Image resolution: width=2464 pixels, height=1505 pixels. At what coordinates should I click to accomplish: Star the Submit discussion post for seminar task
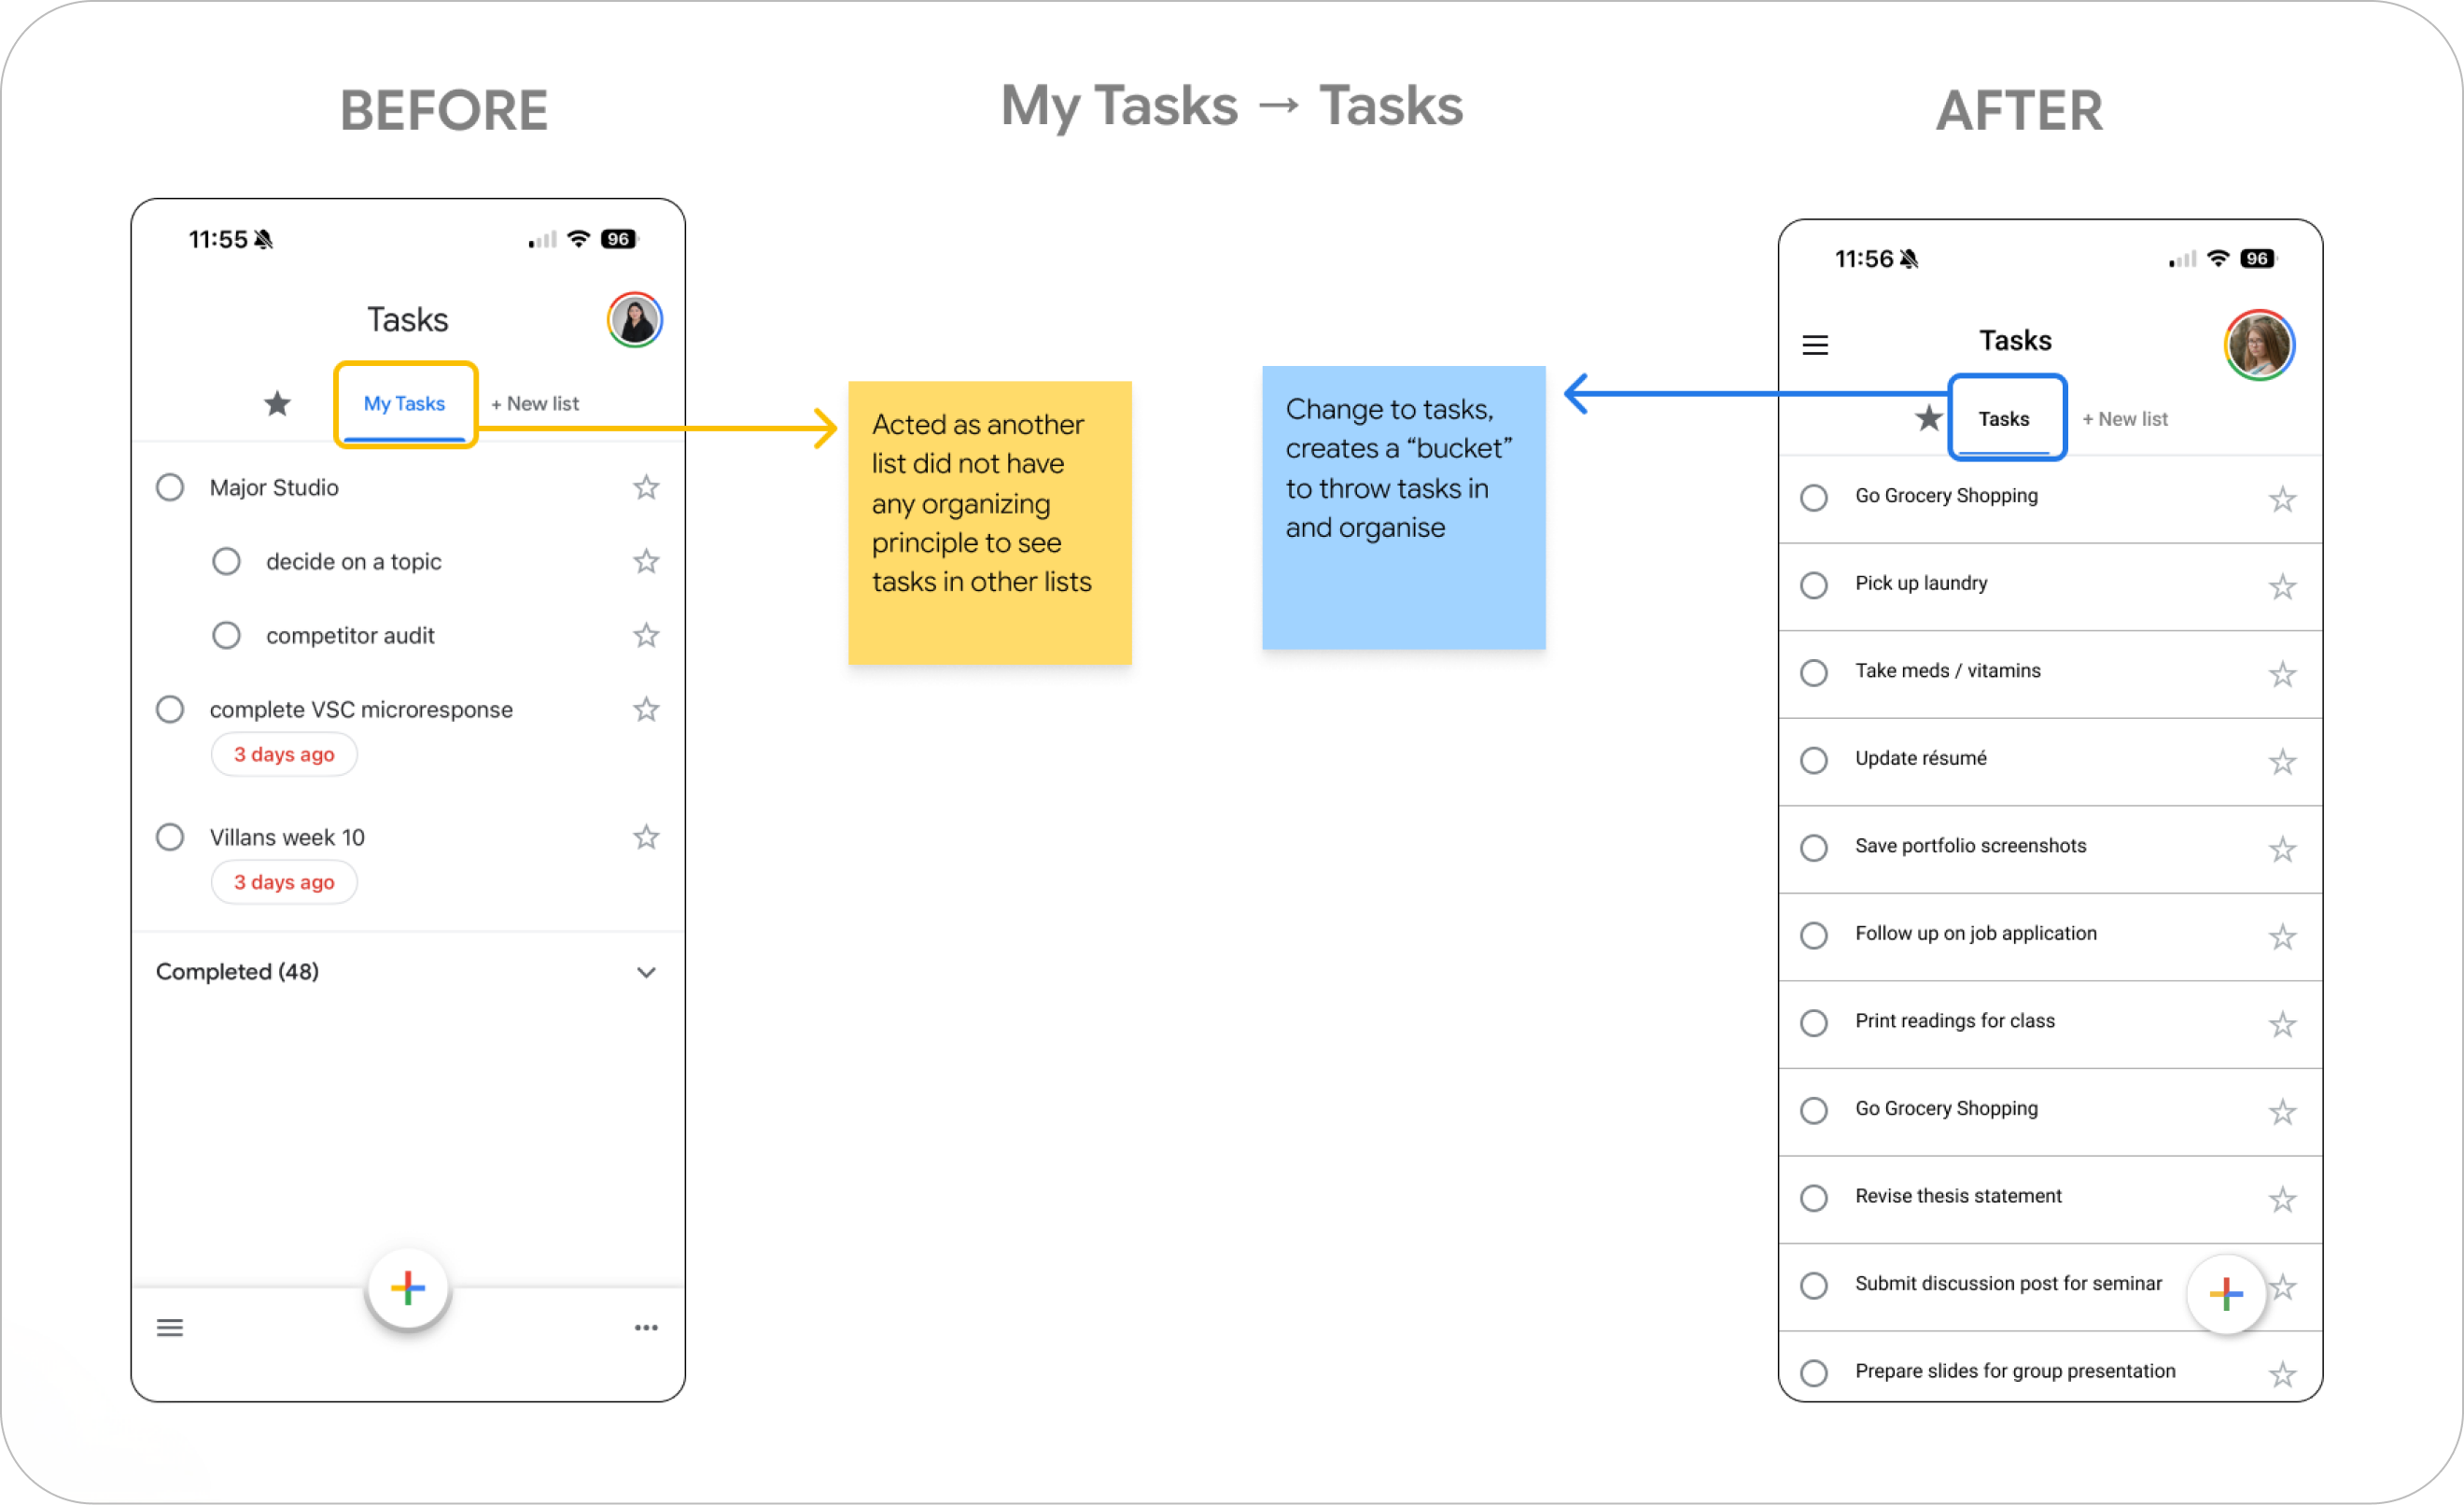pos(2283,1287)
